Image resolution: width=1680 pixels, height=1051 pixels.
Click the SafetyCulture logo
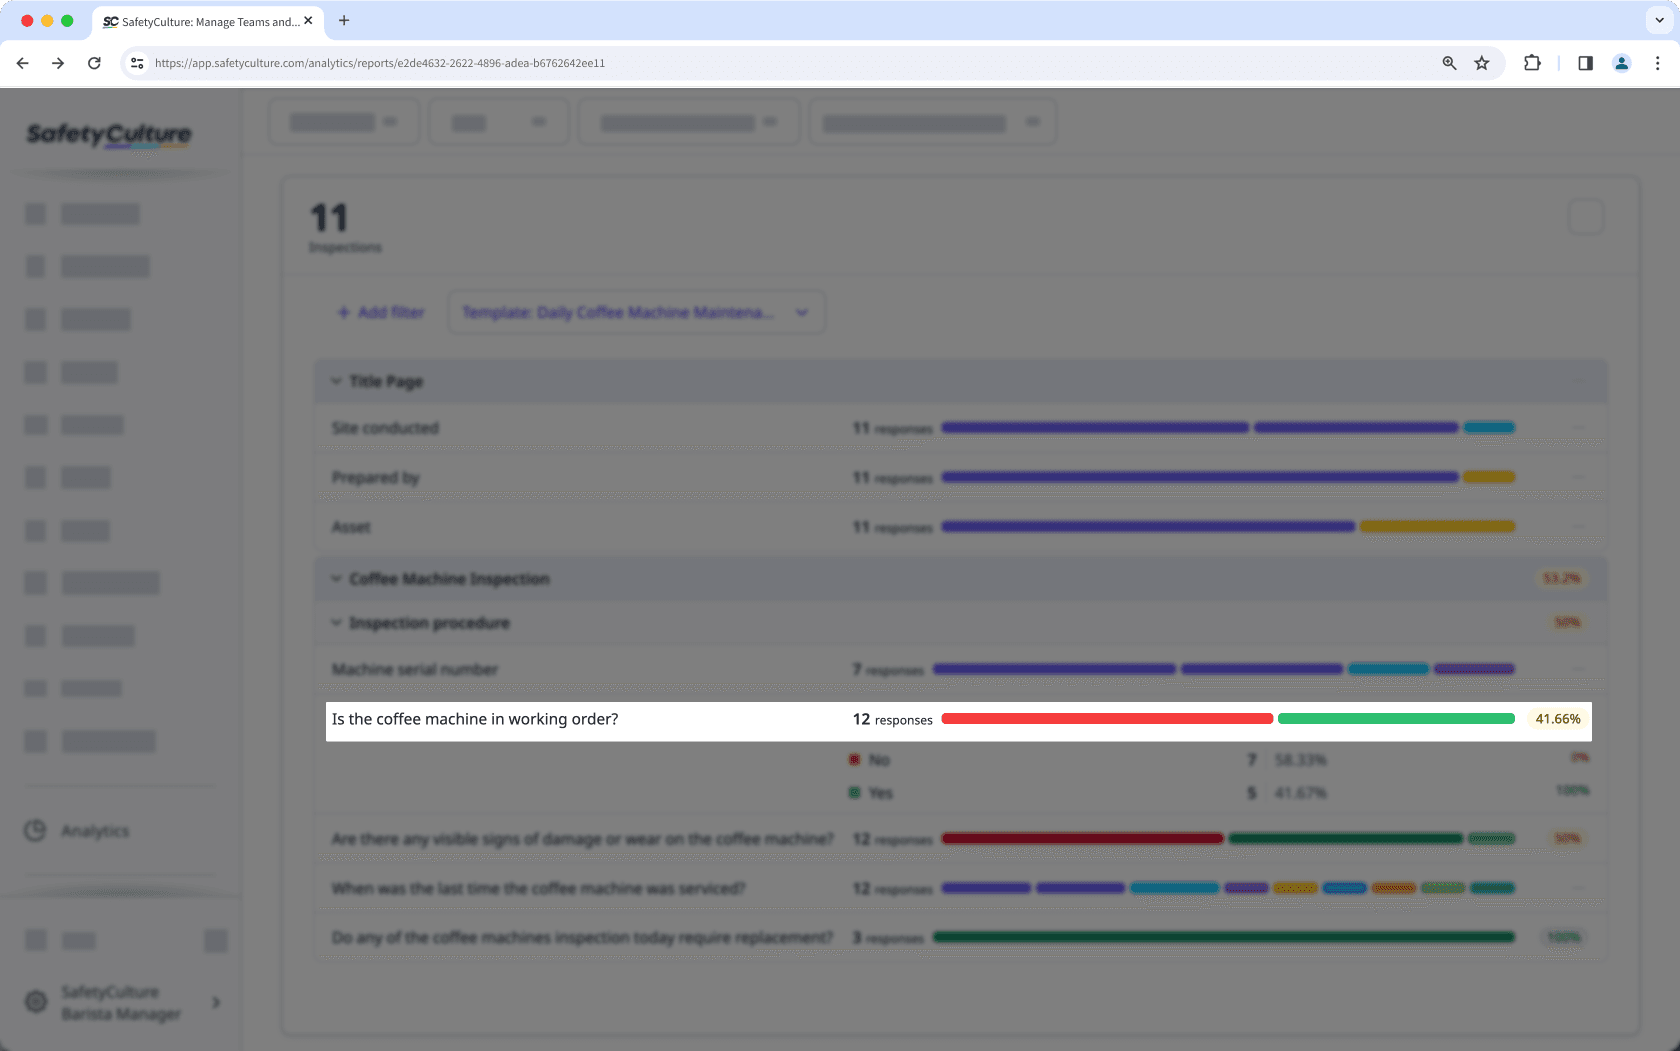tap(109, 134)
